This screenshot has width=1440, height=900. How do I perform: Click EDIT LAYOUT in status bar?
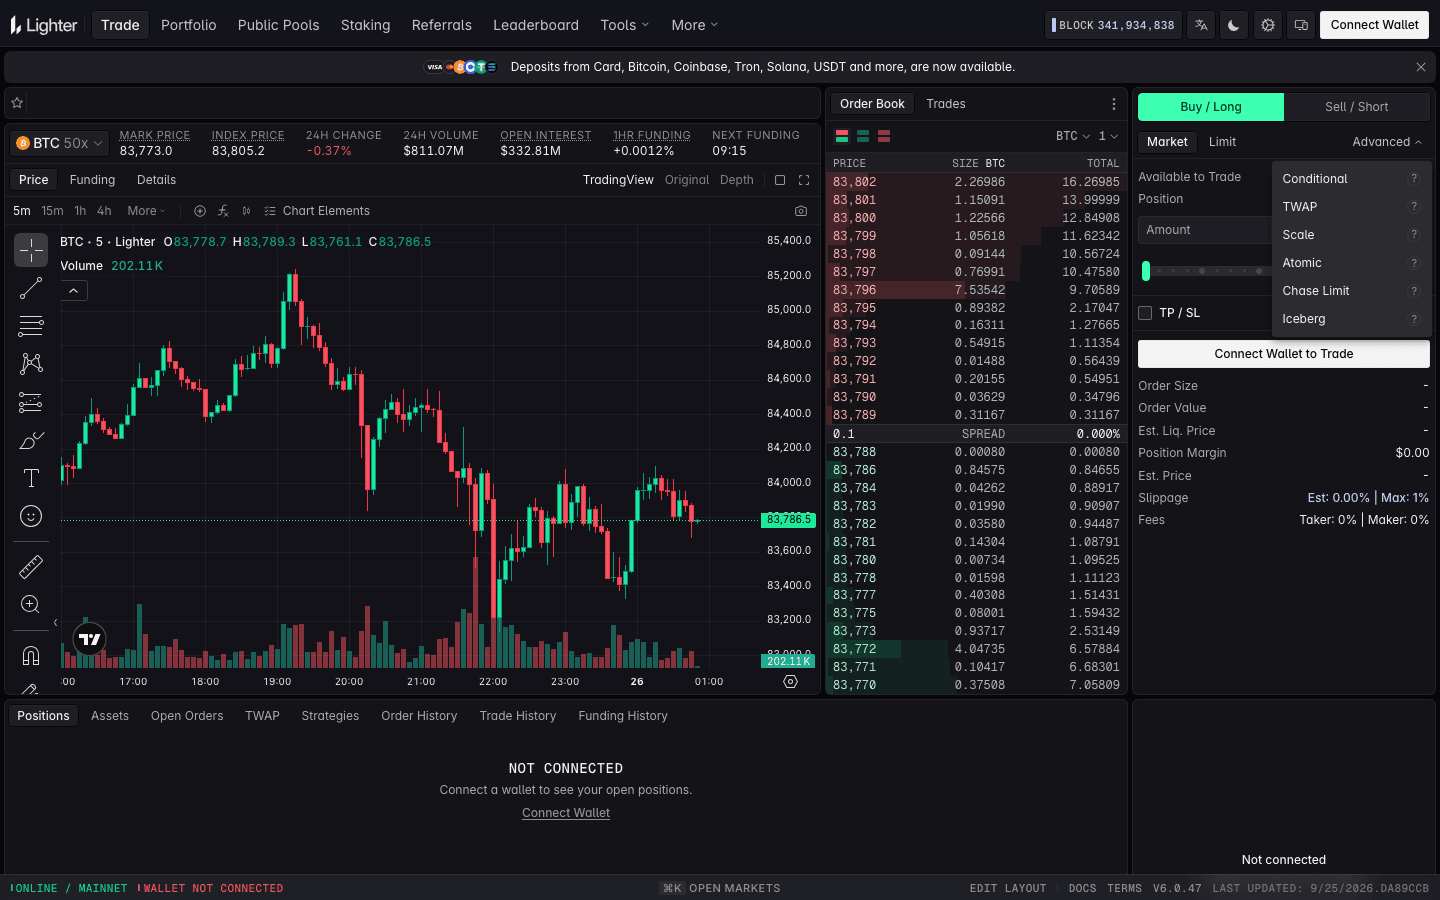pyautogui.click(x=1008, y=888)
